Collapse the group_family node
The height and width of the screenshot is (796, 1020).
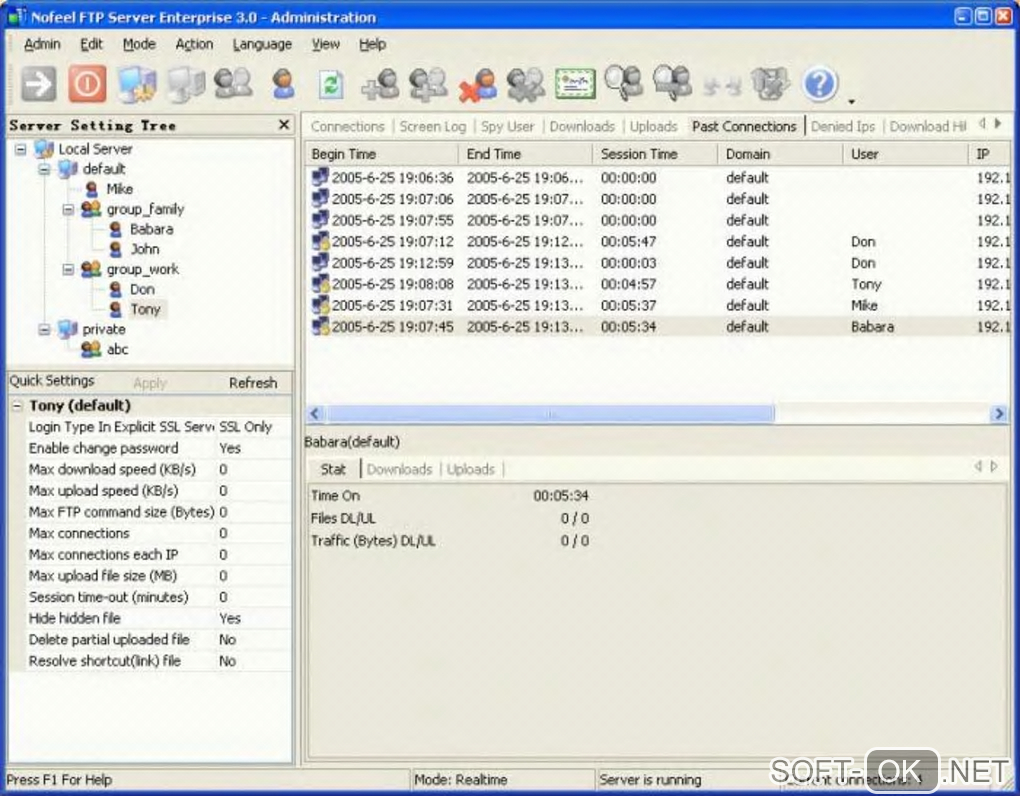click(x=68, y=209)
